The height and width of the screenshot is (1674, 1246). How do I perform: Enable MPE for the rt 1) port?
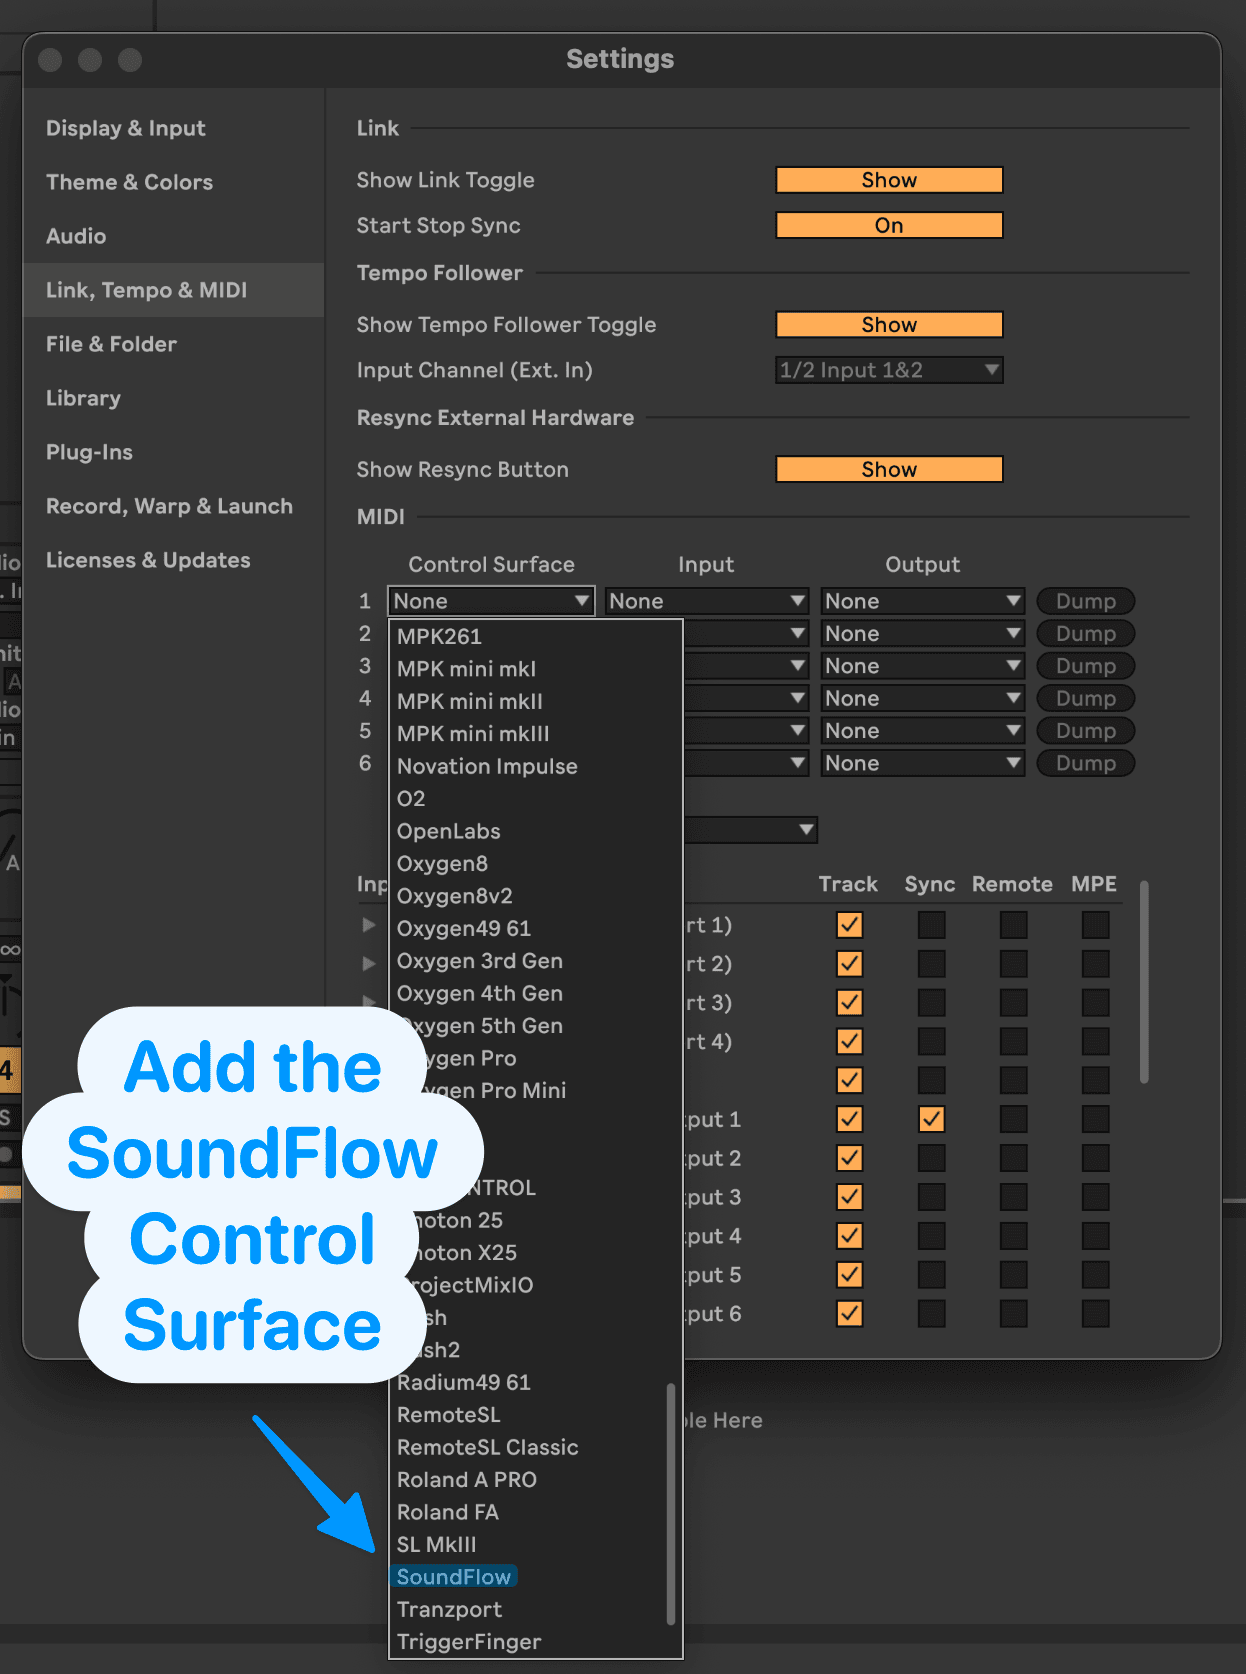[x=1095, y=925]
